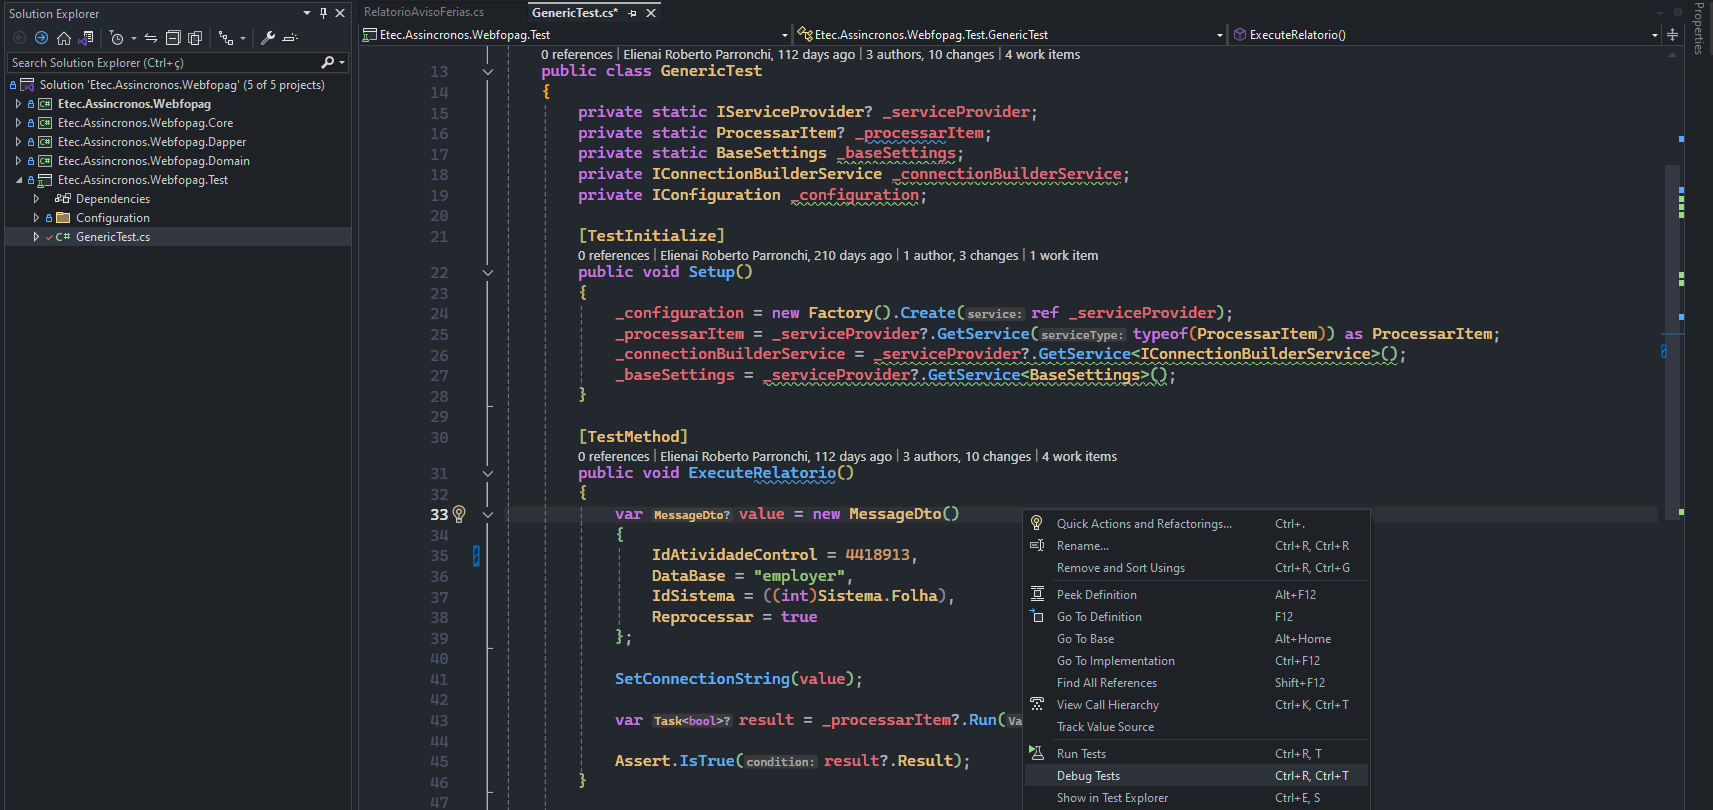
Task: Click the '0 references' link above Setup()
Action: pos(614,256)
